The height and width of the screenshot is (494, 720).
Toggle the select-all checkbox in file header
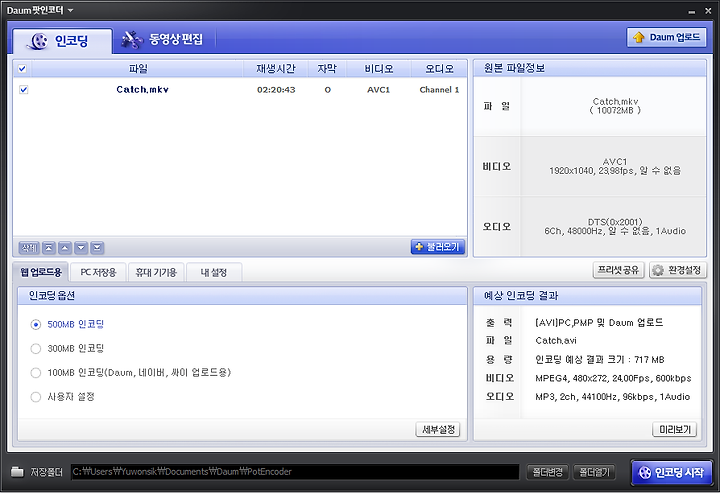tap(22, 69)
